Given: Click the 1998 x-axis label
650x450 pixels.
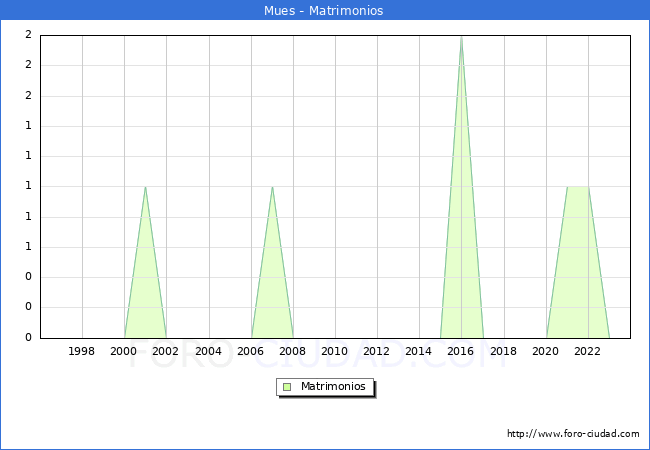Looking at the screenshot, I should (x=82, y=351).
